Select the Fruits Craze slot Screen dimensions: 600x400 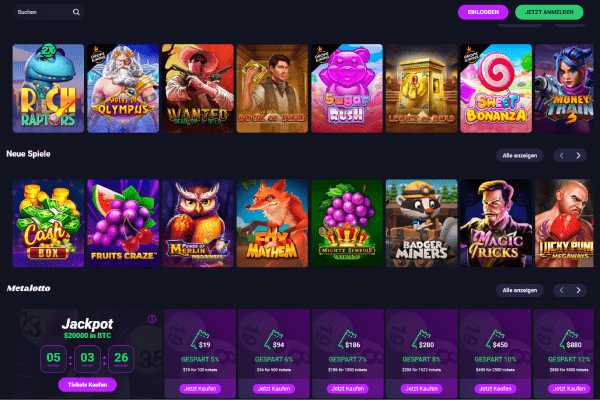point(123,223)
